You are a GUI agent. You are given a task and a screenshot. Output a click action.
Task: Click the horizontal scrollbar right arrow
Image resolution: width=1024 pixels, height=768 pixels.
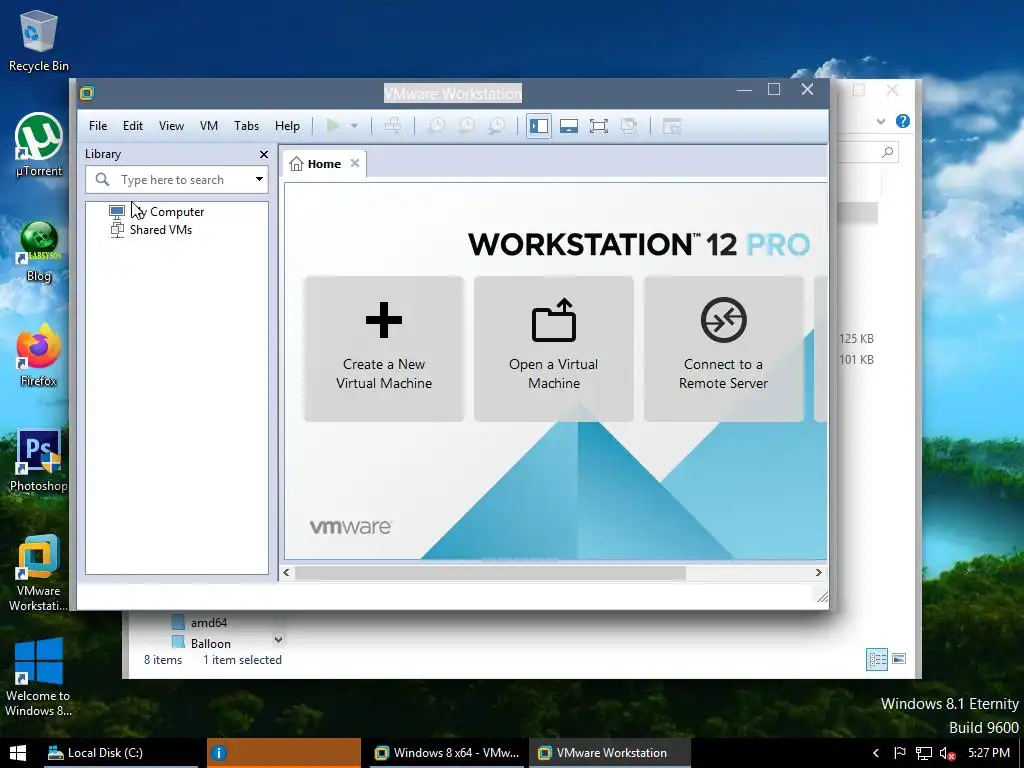[x=819, y=573]
